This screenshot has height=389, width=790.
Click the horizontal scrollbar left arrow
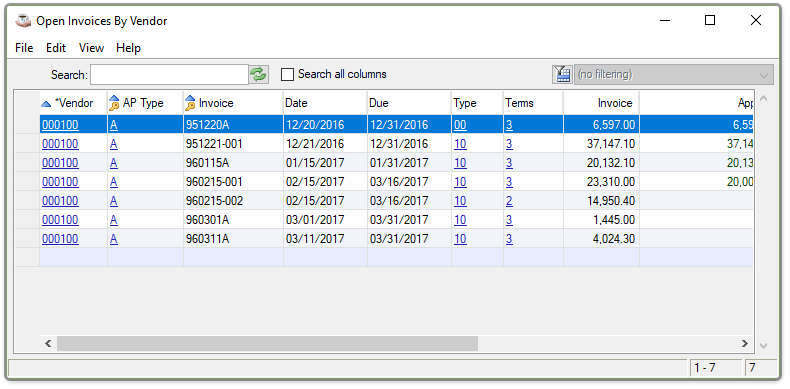pyautogui.click(x=48, y=344)
